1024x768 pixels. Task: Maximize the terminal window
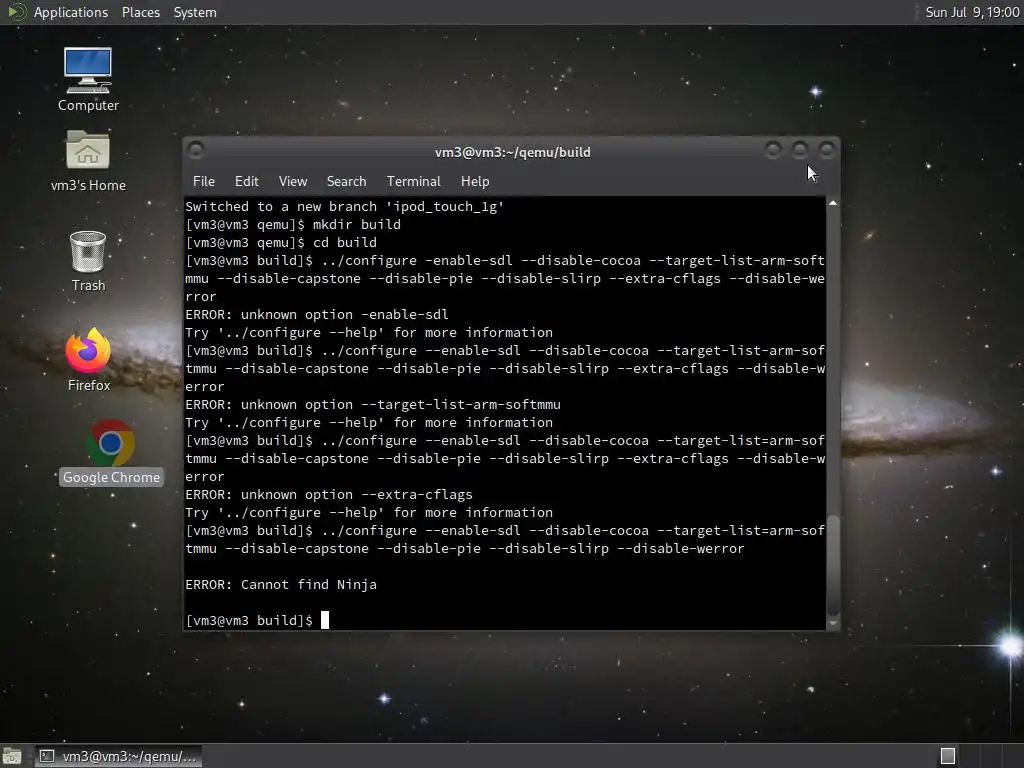pyautogui.click(x=800, y=151)
